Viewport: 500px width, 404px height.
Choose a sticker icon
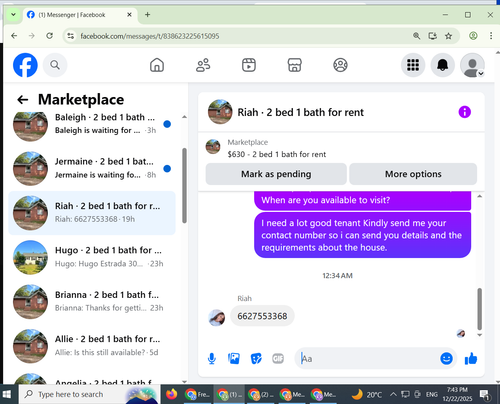point(256,359)
